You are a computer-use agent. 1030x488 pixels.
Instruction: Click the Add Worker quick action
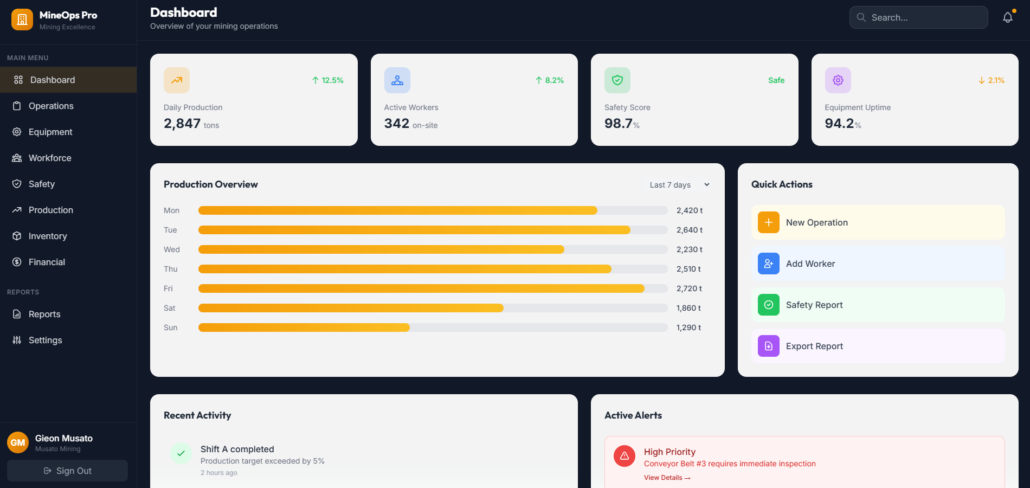point(877,263)
